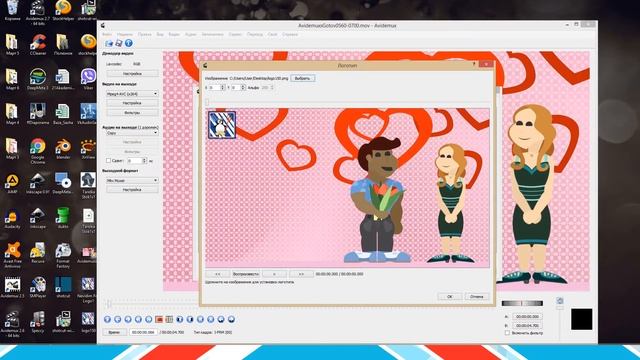The height and width of the screenshot is (360, 640).
Task: Open Recycle Bin on desktop
Action: pos(12,11)
